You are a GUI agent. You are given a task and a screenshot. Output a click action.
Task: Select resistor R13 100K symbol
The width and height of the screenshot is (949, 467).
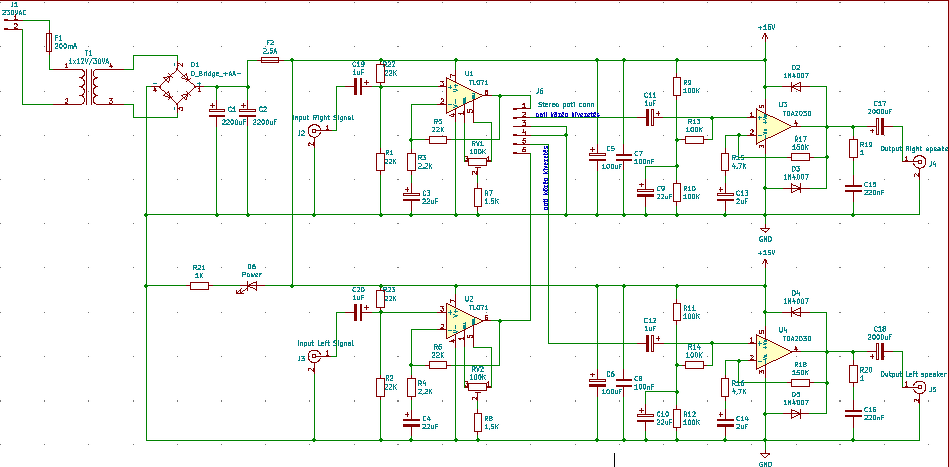tap(694, 140)
